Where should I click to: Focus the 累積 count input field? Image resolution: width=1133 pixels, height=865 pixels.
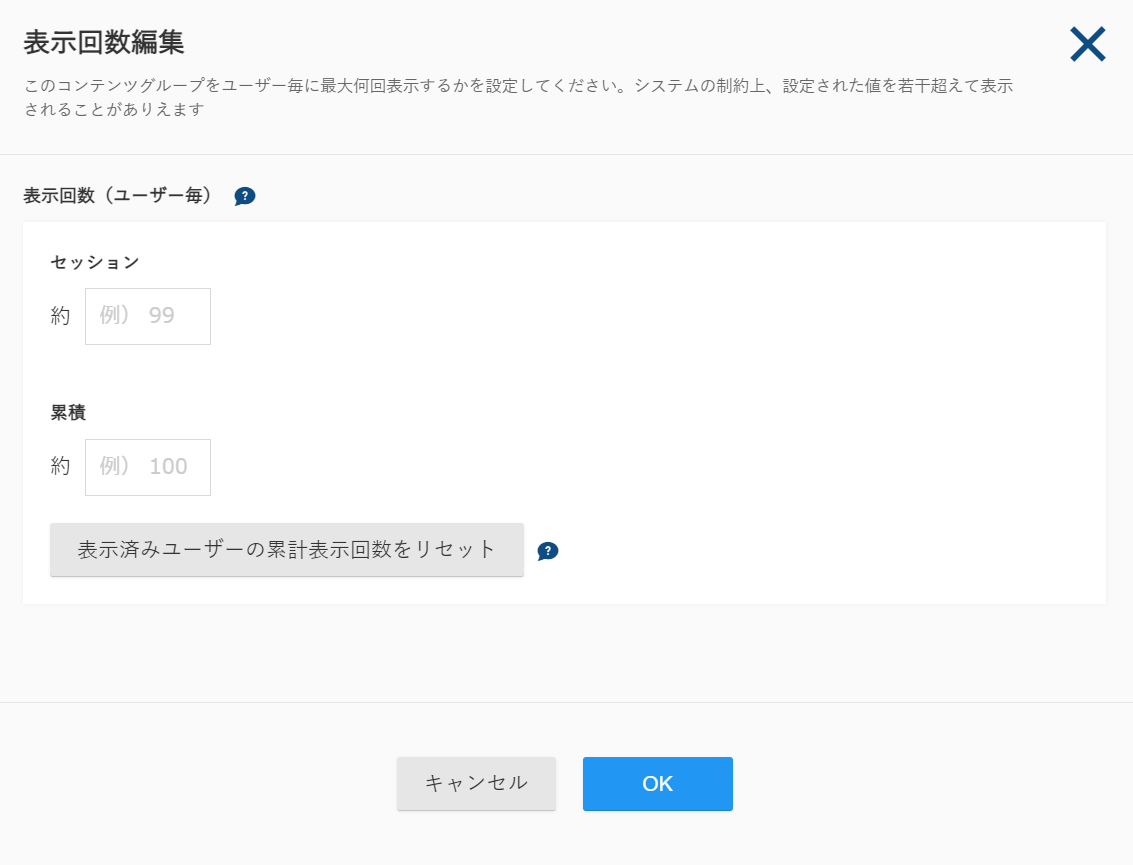(148, 468)
